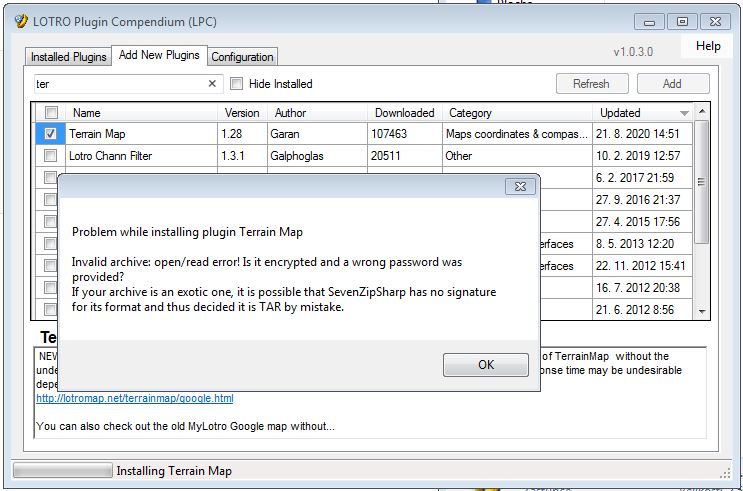Viewport: 743px width, 491px height.
Task: Click the plugin list scroll-up arrow
Action: [702, 112]
